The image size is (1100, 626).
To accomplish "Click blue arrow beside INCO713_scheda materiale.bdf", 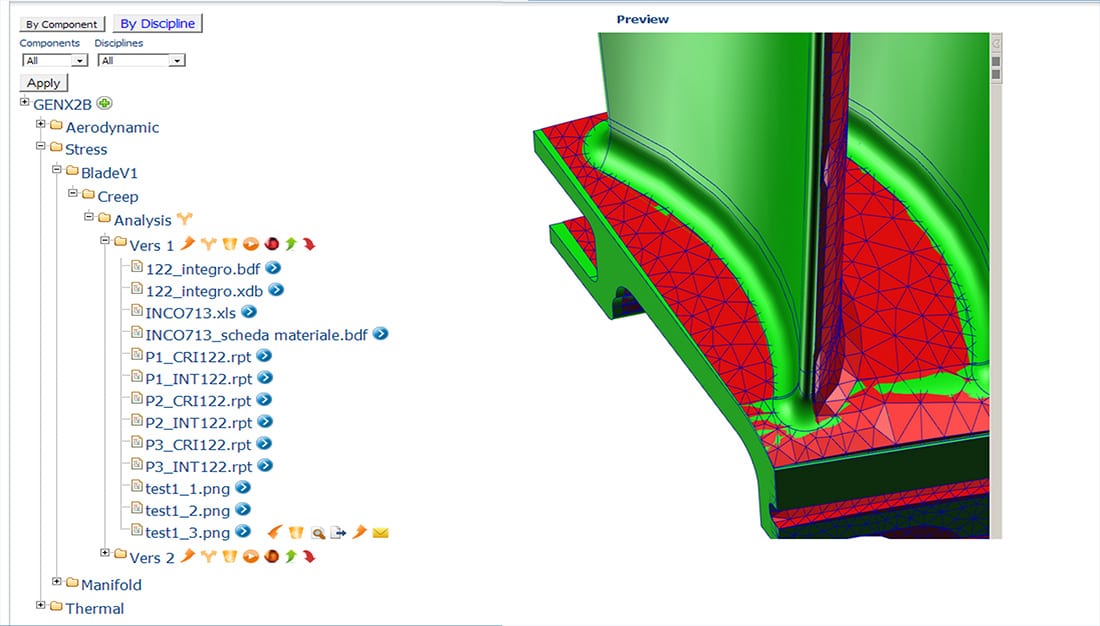I will click(x=380, y=334).
